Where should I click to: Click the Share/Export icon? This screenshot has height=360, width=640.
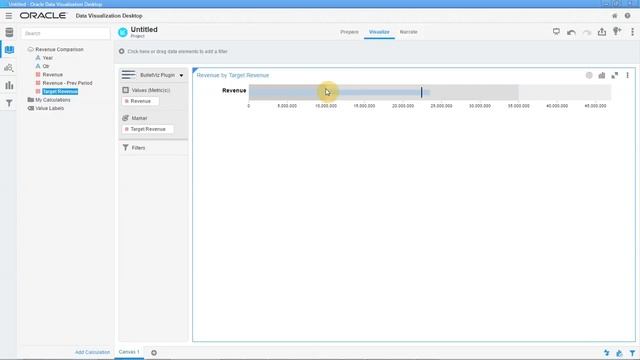tap(602, 32)
